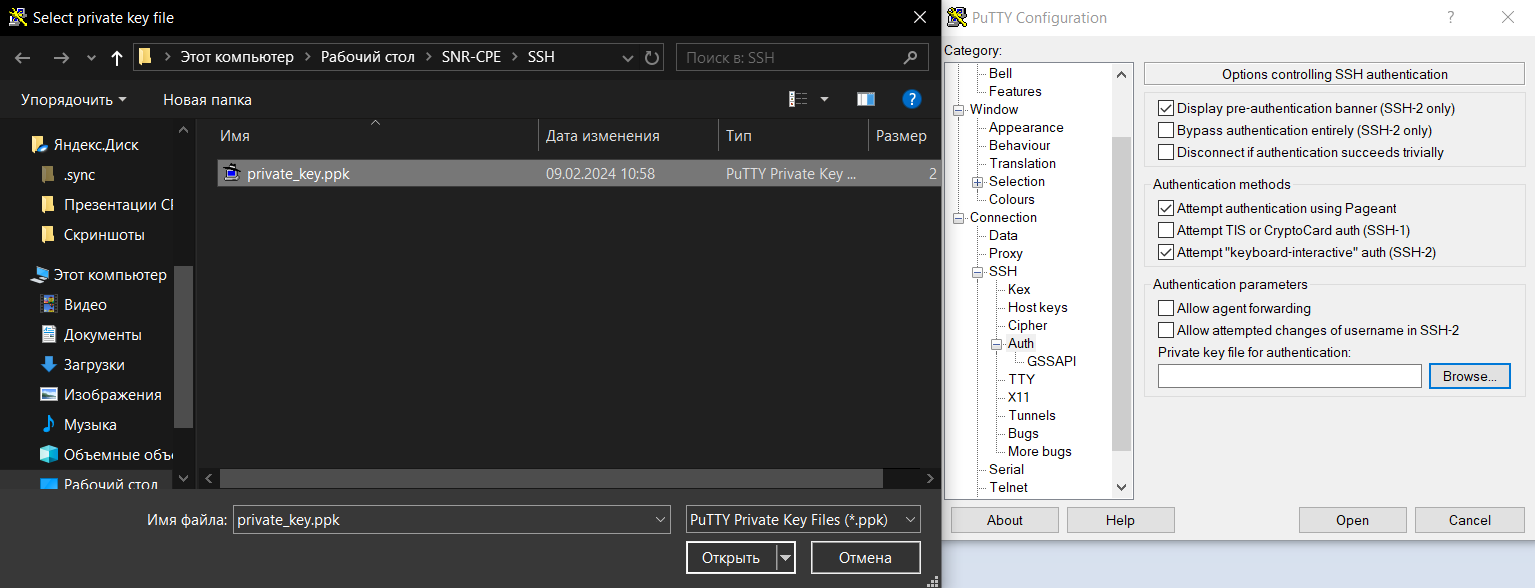Uncheck Attempt authentication using Pageant
Screen dimensions: 1535x588
(x=1165, y=208)
